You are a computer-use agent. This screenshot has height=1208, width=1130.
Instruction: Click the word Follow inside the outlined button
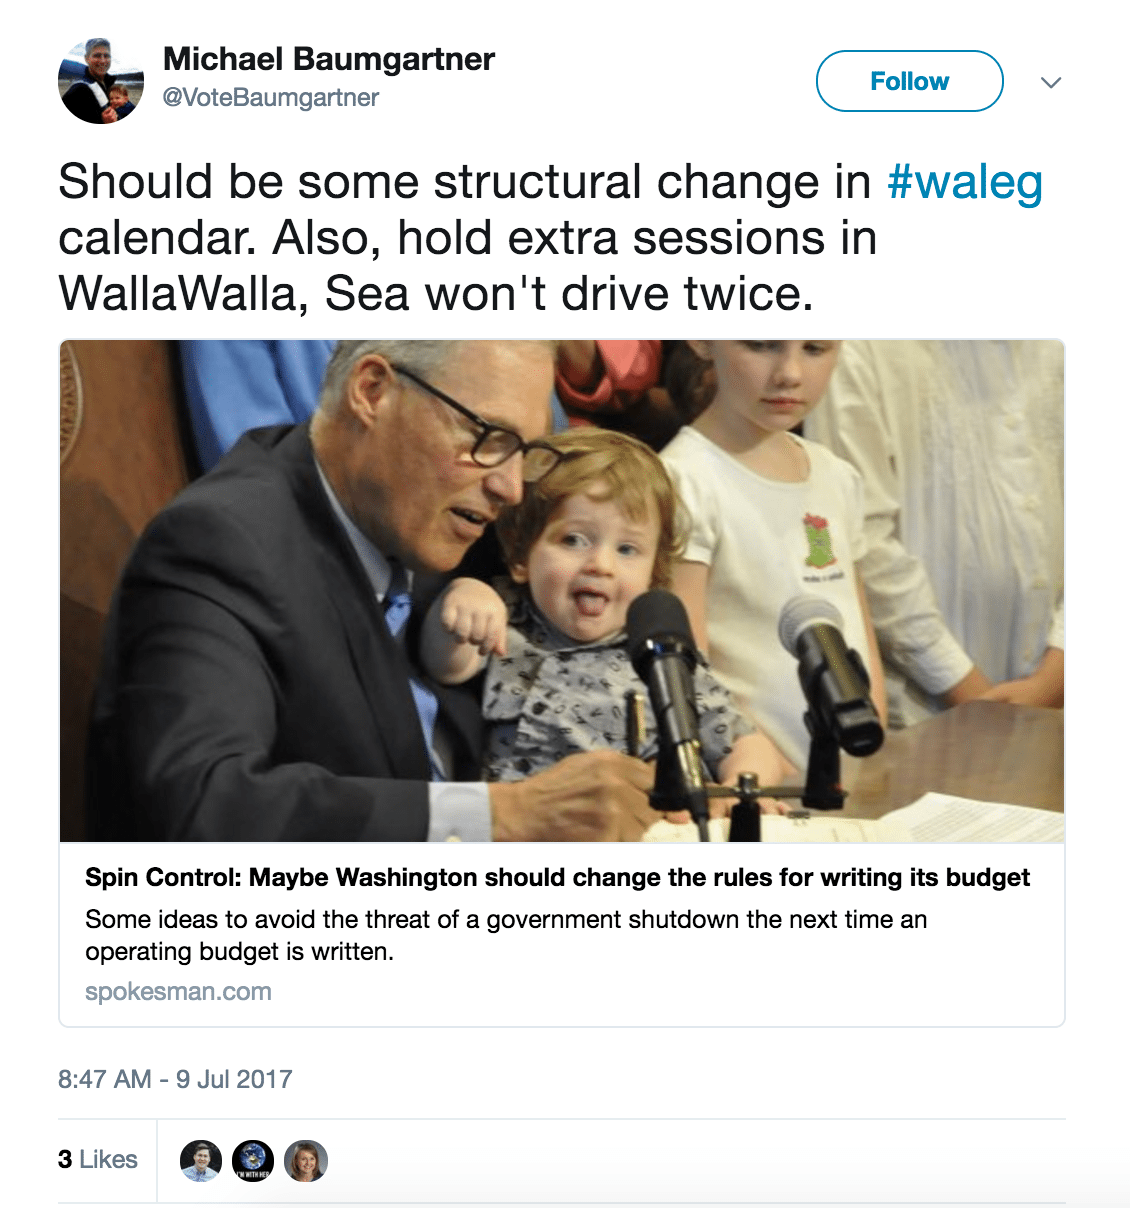909,81
